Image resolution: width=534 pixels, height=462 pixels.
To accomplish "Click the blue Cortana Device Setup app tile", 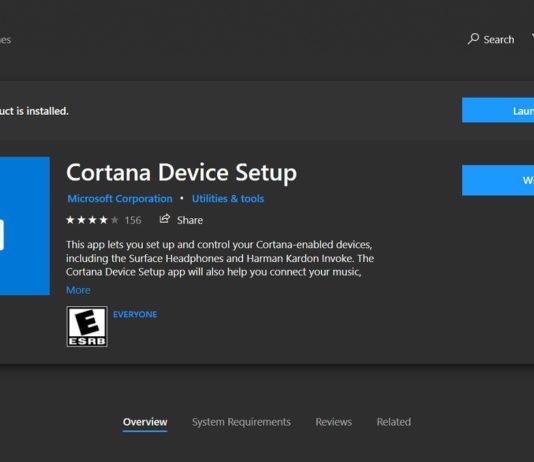I will pyautogui.click(x=25, y=226).
